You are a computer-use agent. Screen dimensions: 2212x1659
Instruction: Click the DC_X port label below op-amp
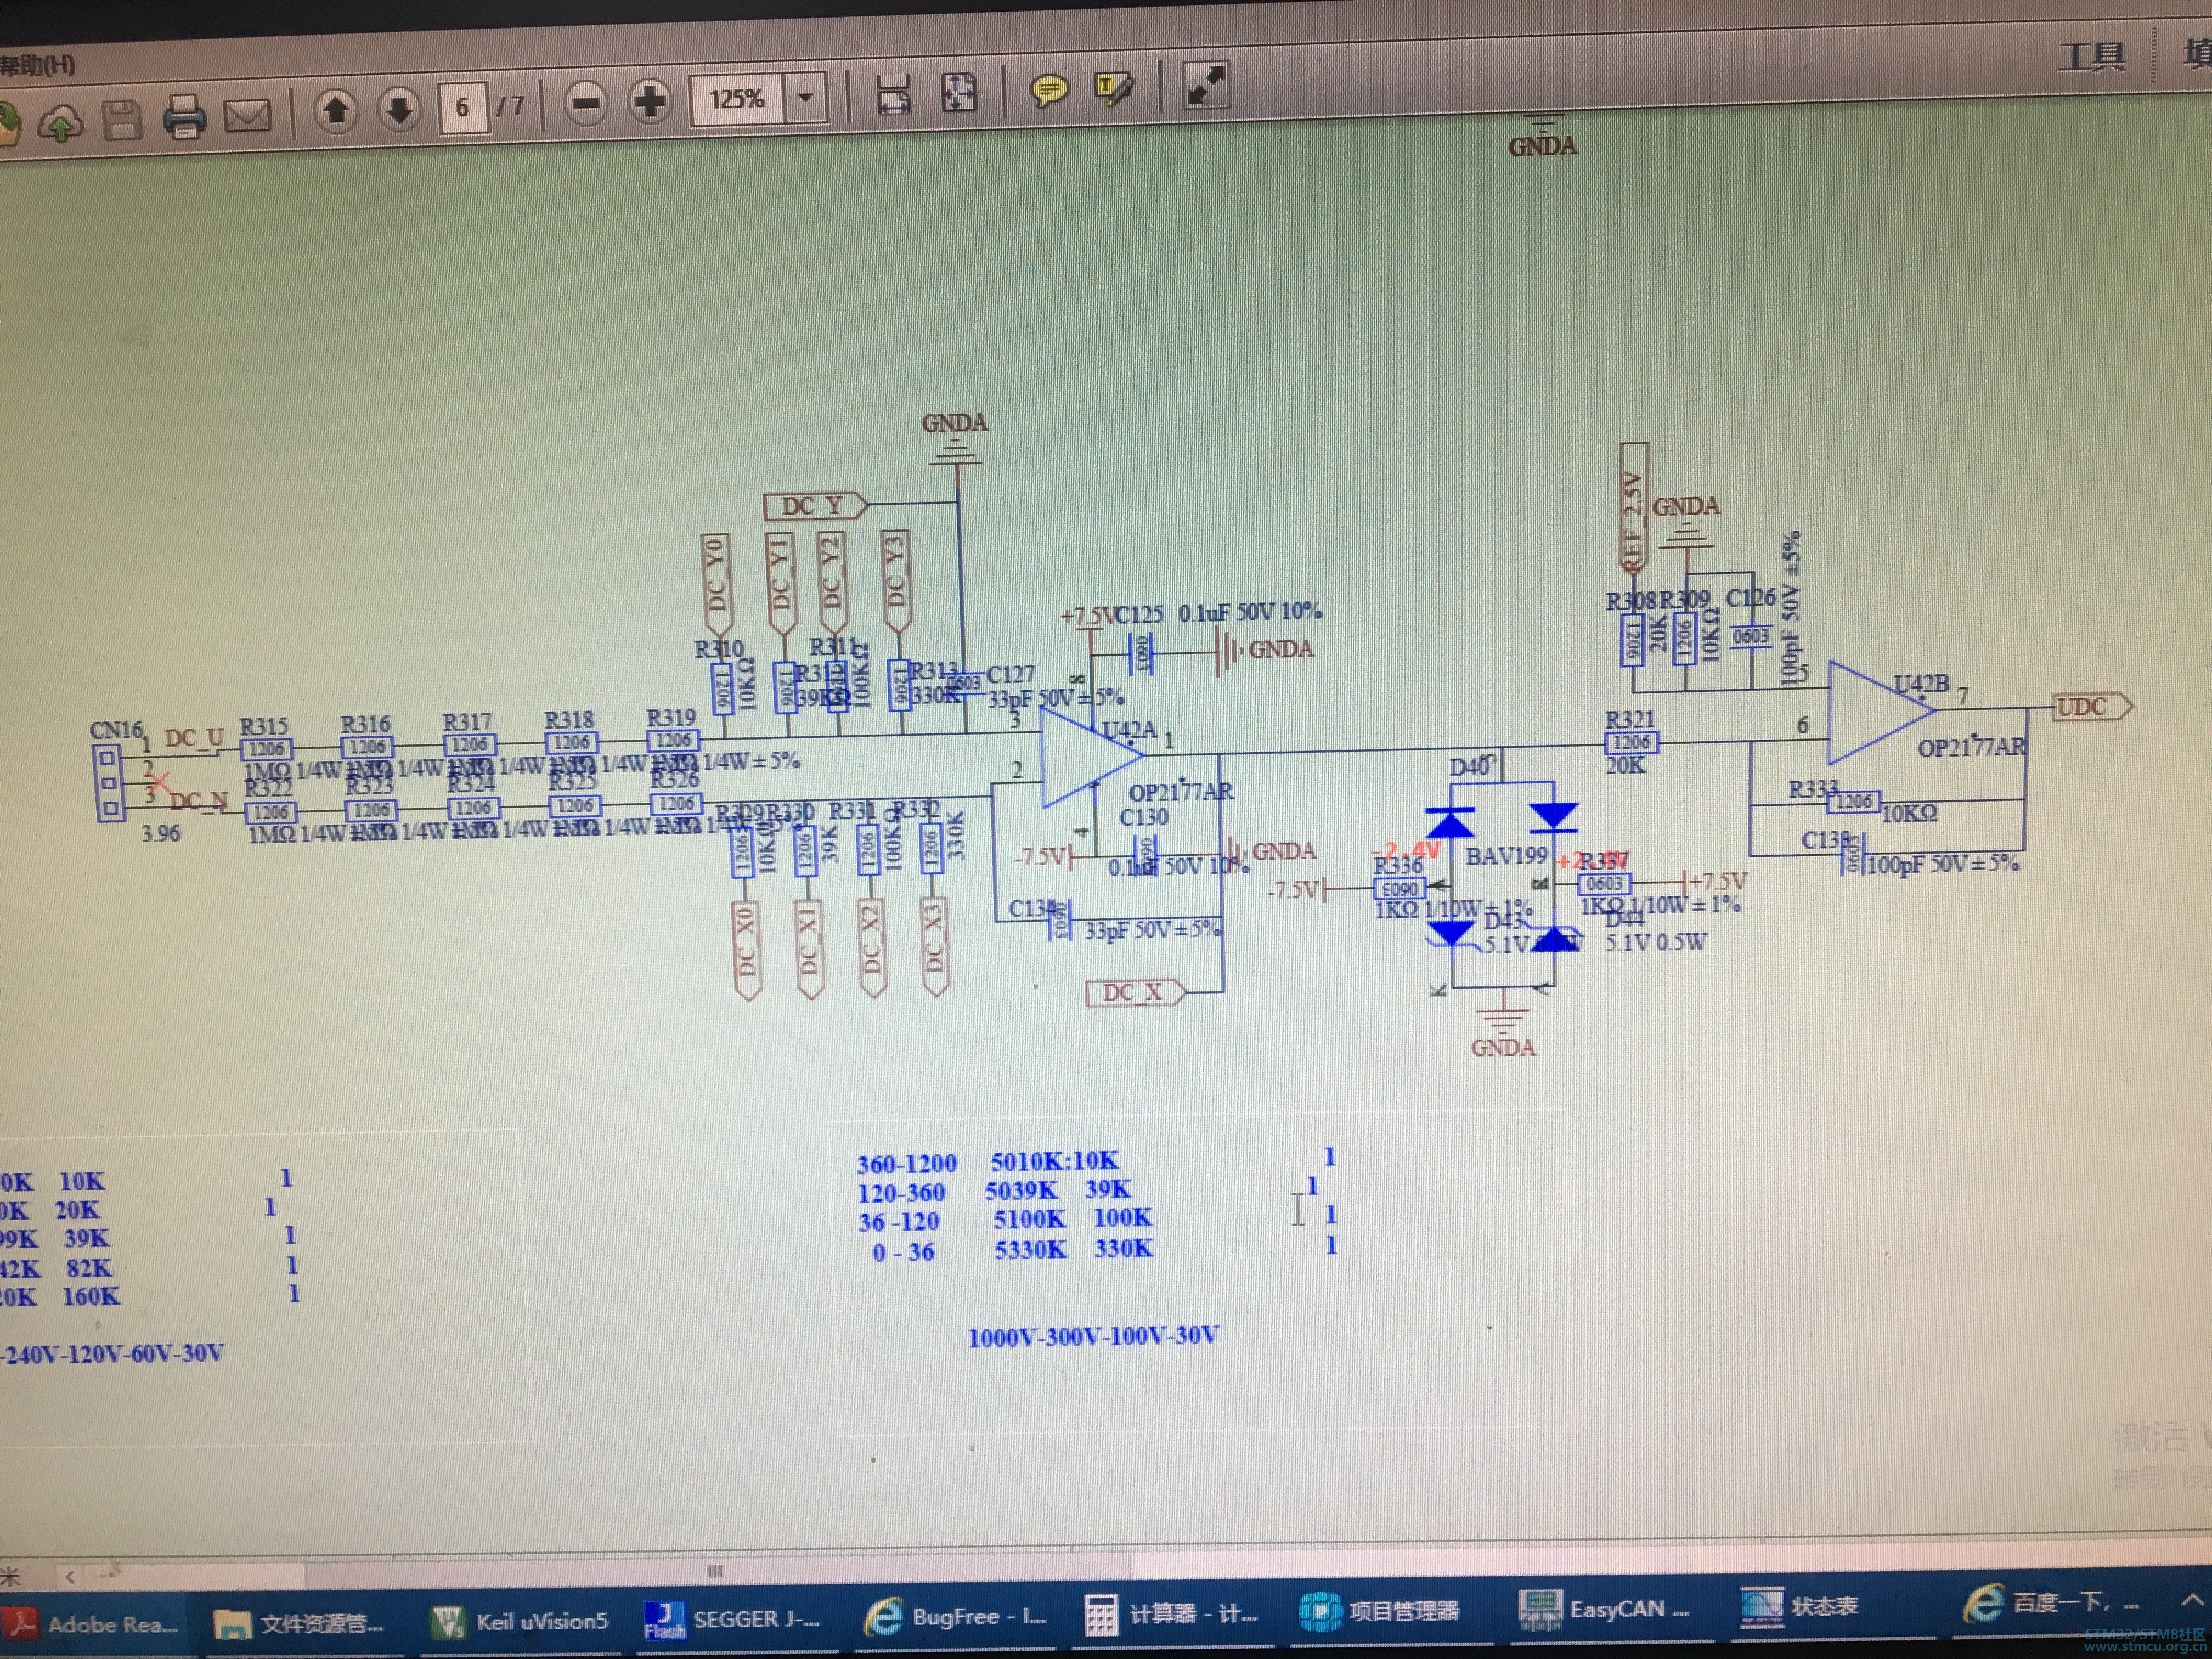1136,992
